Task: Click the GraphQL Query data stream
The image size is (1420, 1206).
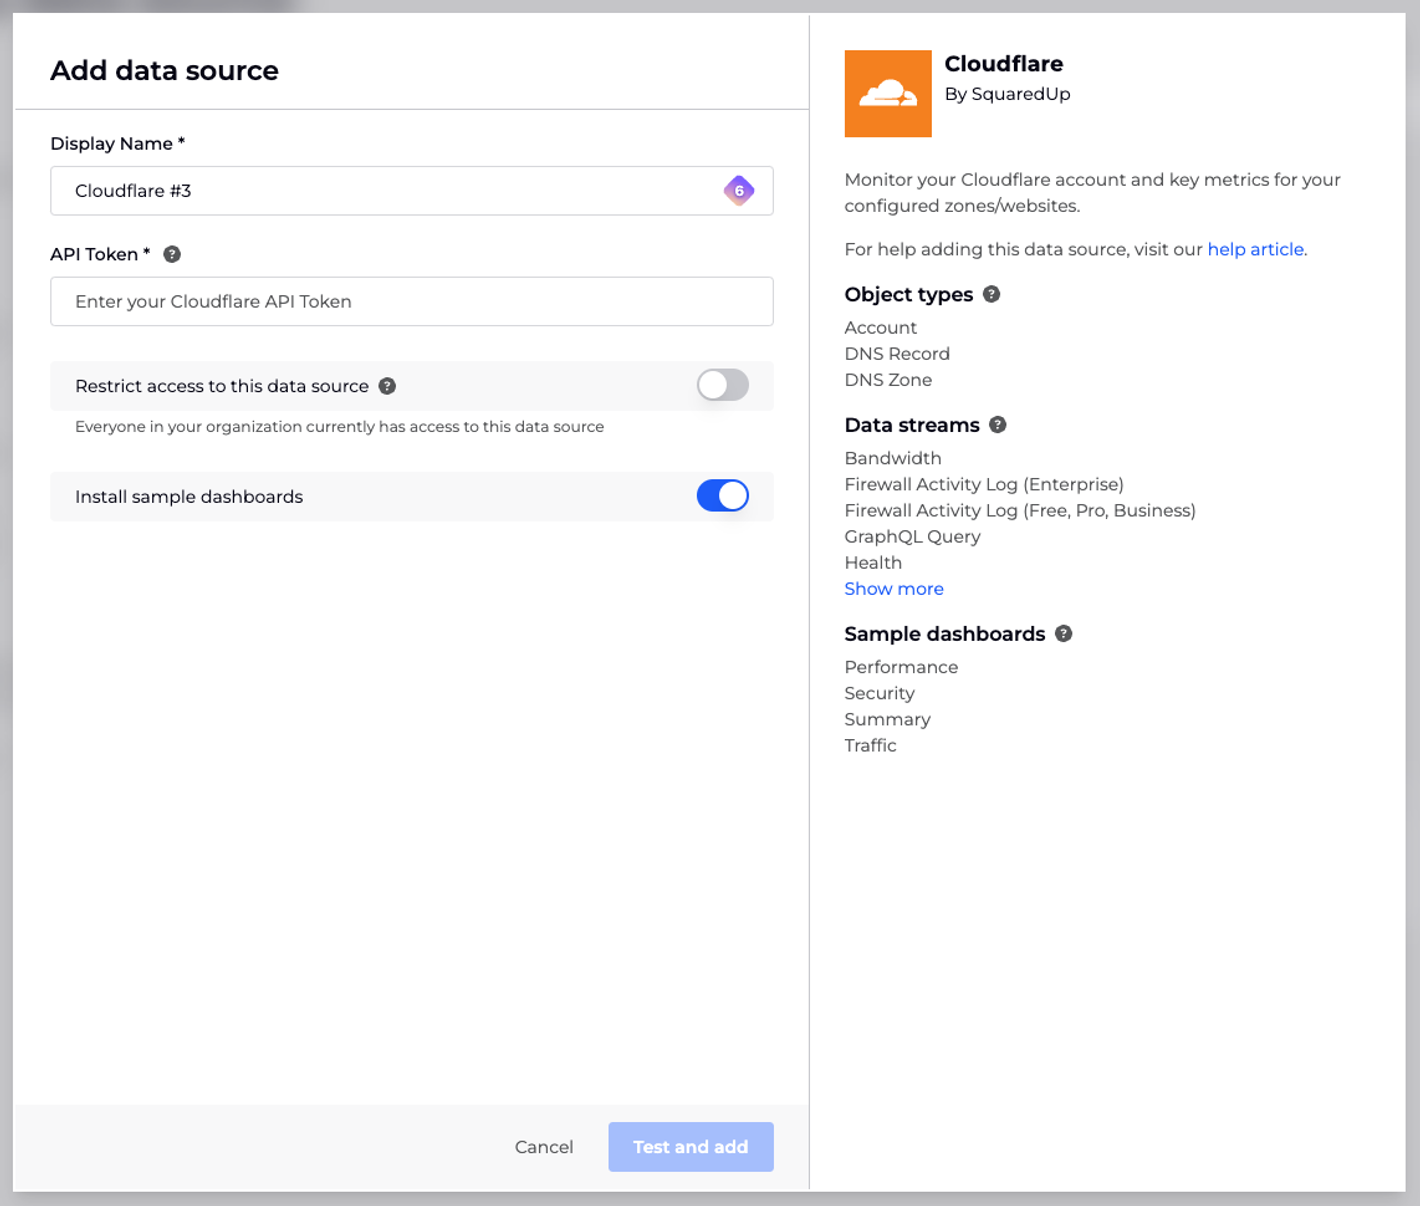Action: (x=912, y=537)
